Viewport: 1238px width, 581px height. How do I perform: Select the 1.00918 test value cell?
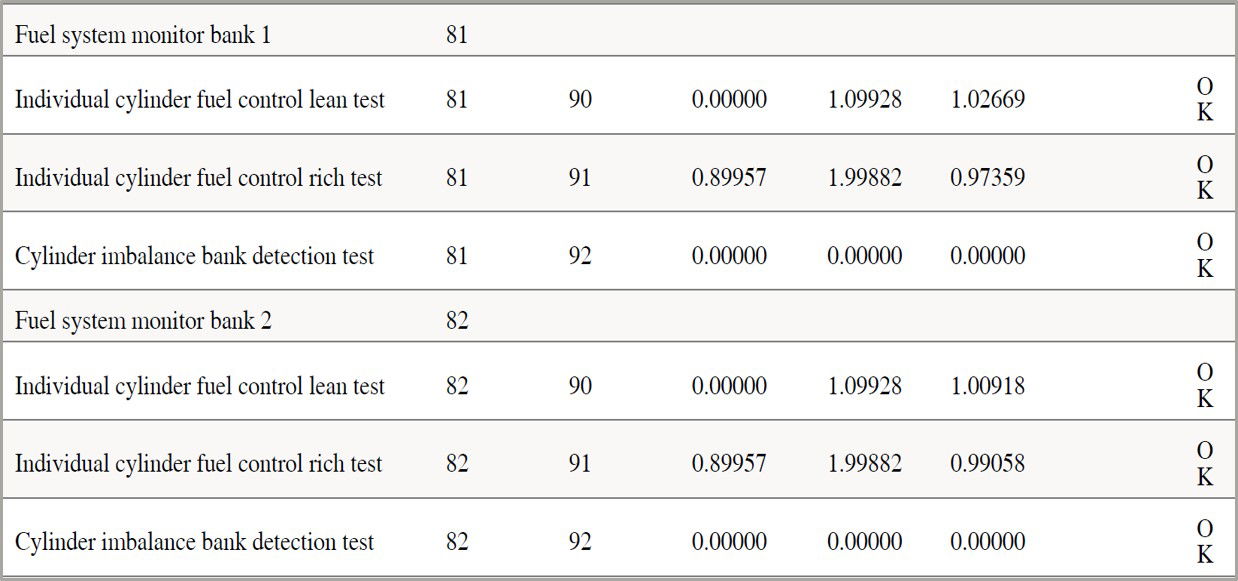click(987, 386)
